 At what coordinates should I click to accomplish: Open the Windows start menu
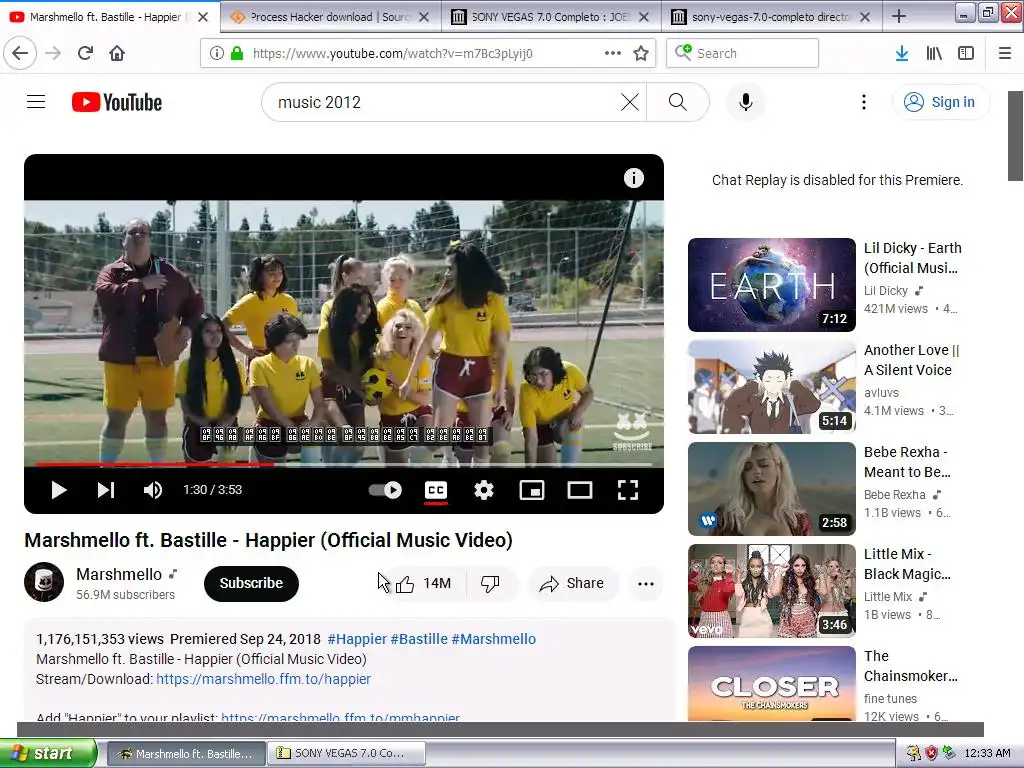point(48,754)
